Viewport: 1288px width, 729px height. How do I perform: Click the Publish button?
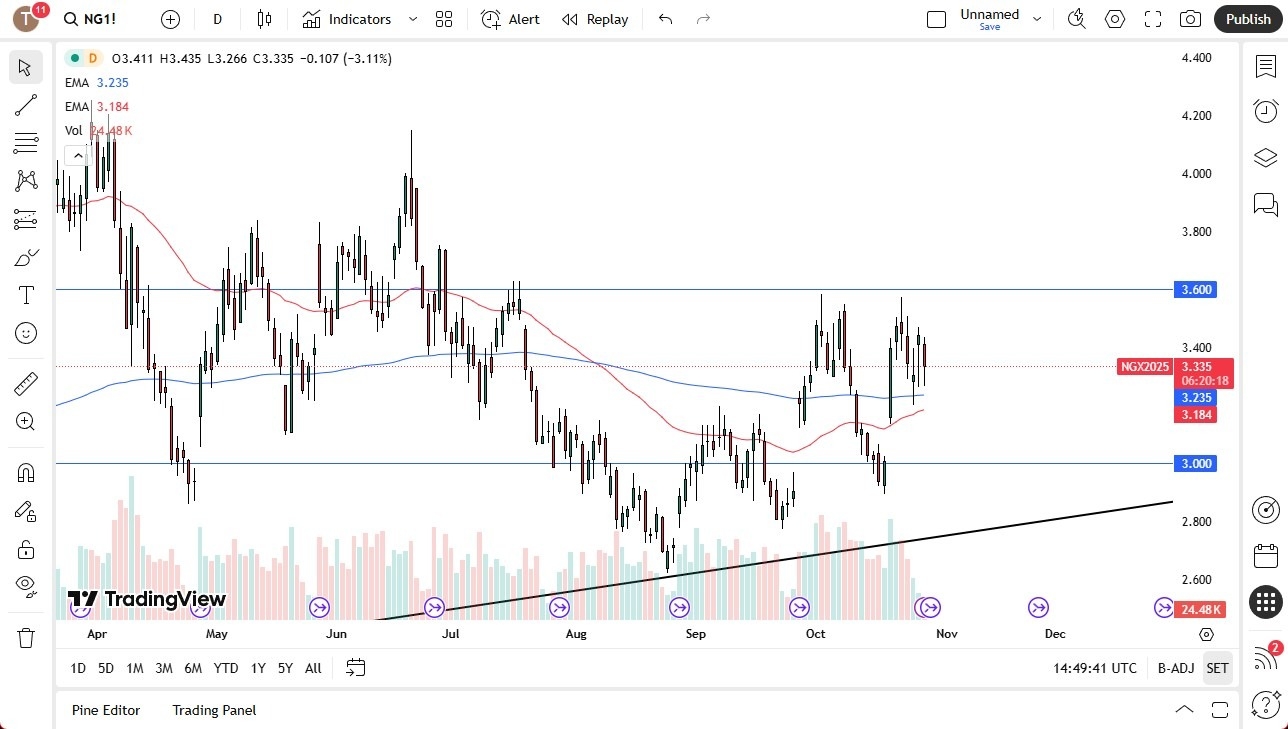pos(1247,19)
